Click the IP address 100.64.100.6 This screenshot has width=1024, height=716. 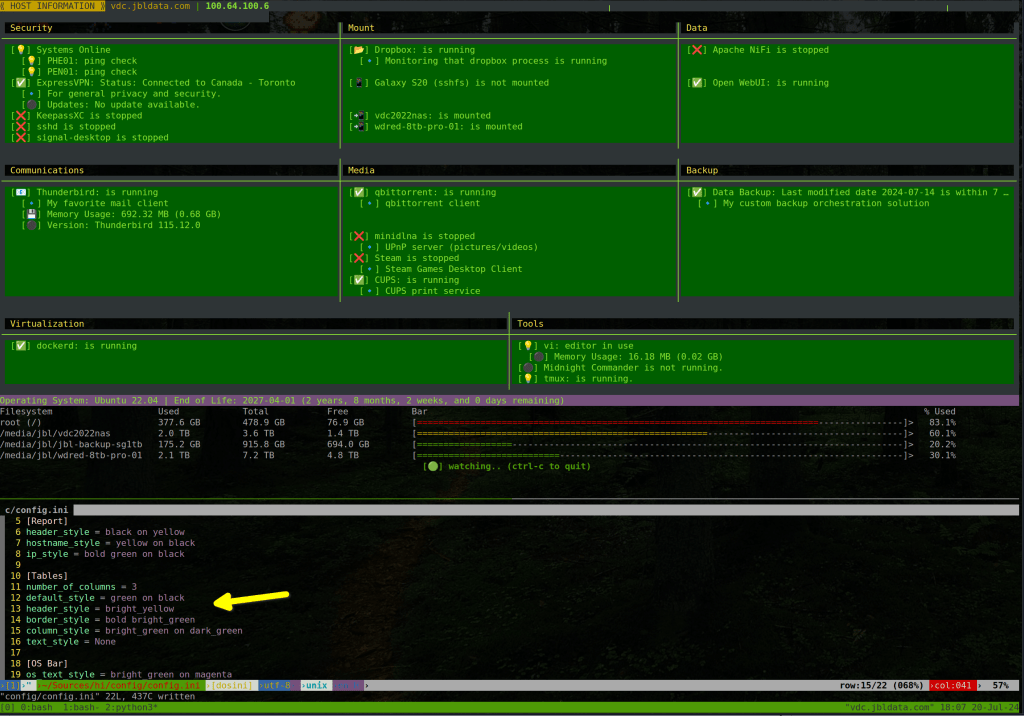(x=236, y=6)
